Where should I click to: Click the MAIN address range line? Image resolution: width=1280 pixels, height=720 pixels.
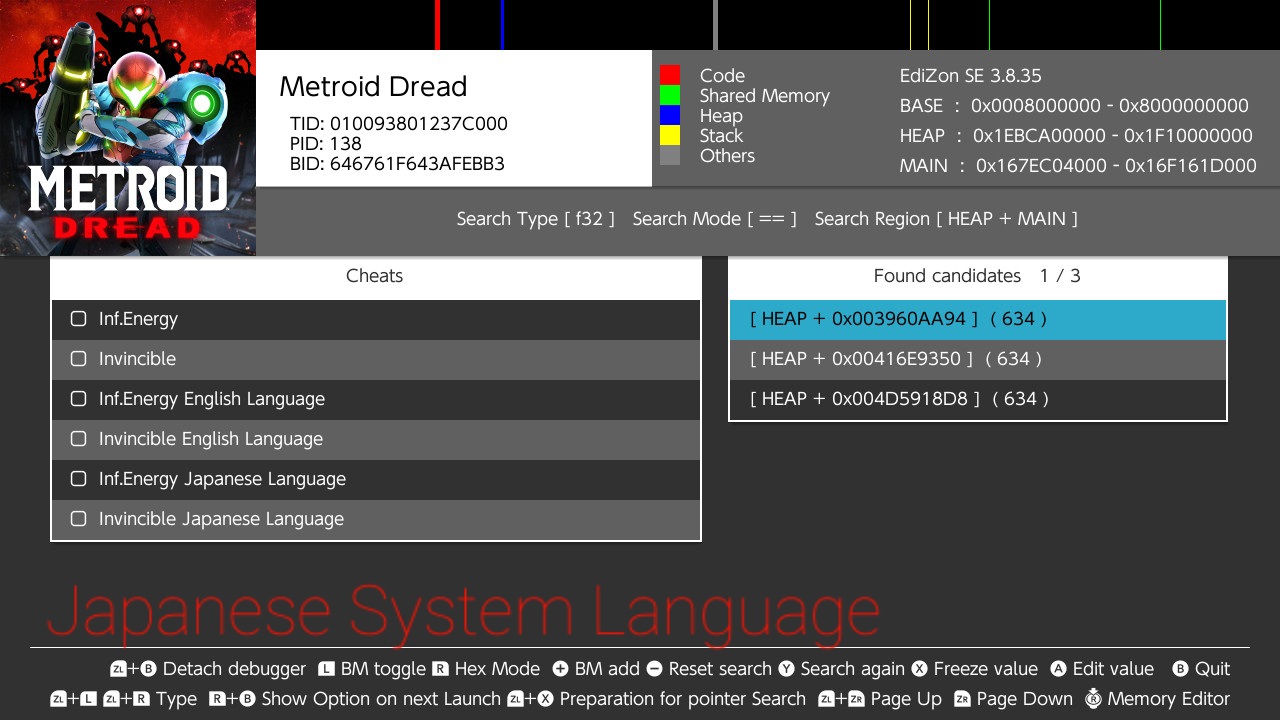click(x=1078, y=166)
